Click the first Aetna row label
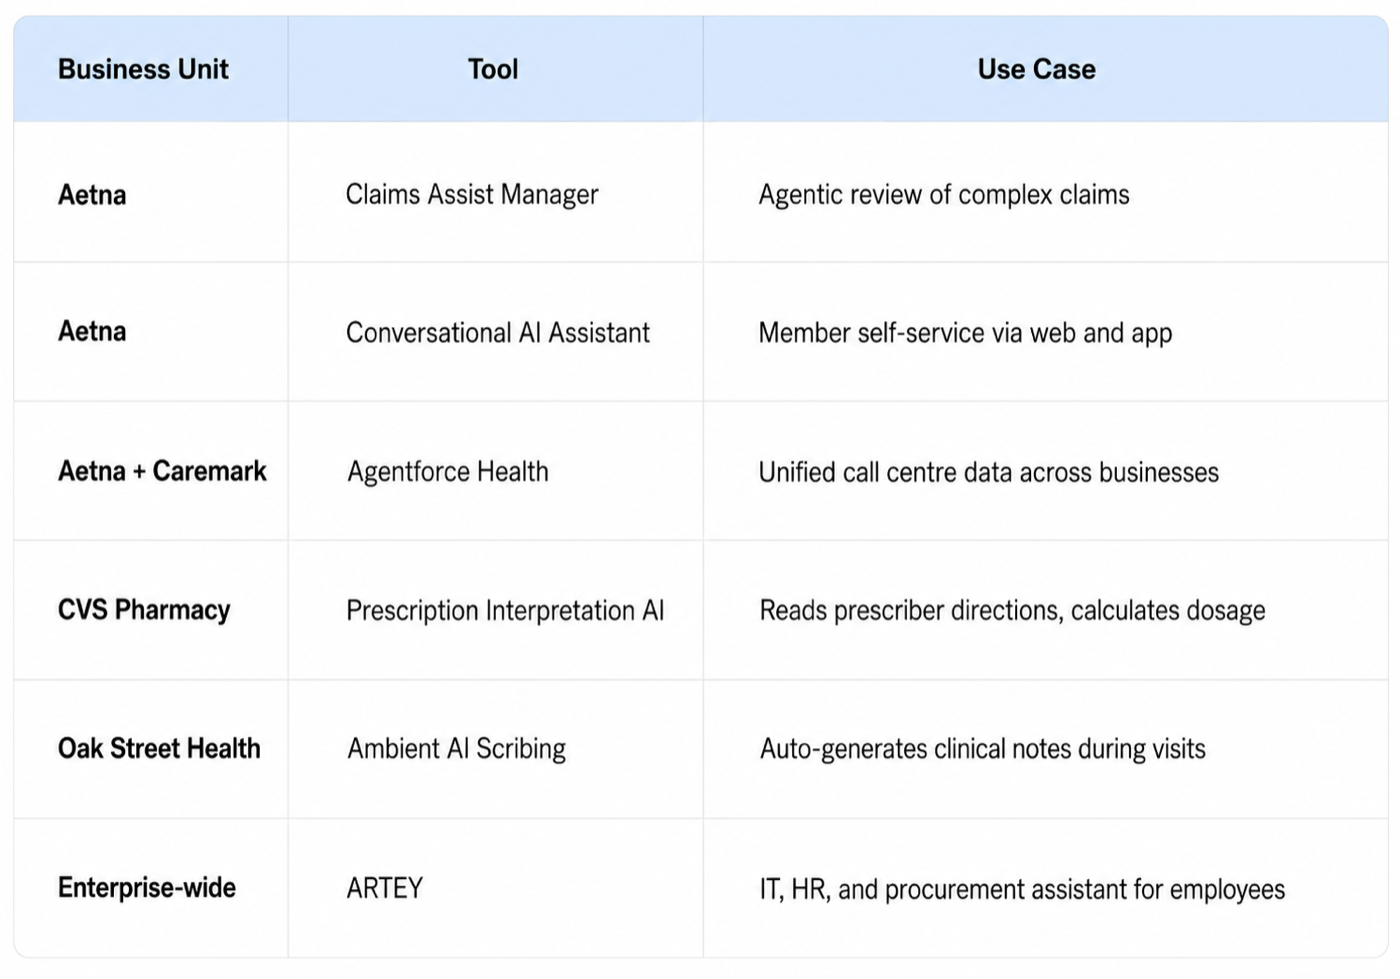The image size is (1400, 979). 92,194
